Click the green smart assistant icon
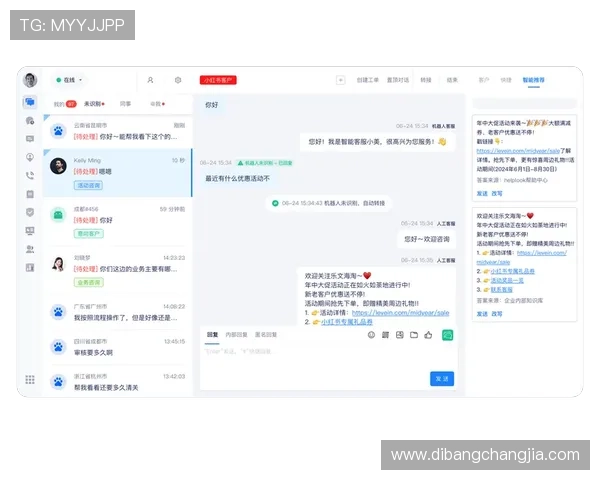The image size is (600, 480). [x=447, y=335]
